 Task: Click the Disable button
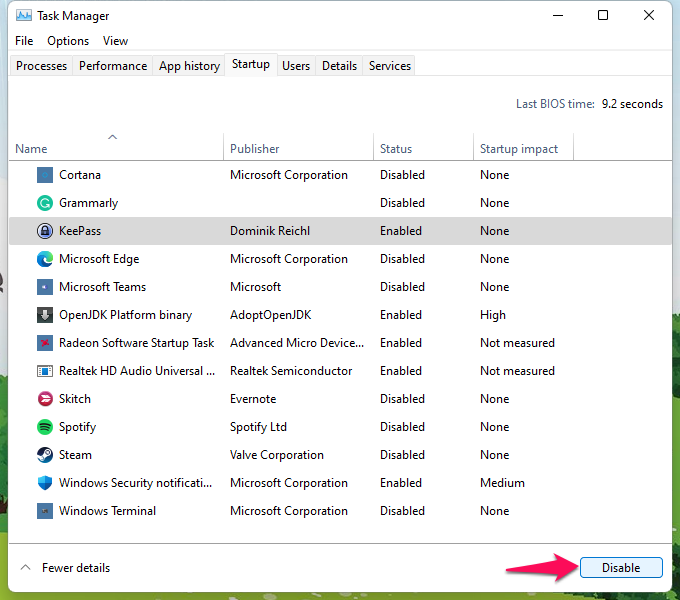[x=621, y=567]
